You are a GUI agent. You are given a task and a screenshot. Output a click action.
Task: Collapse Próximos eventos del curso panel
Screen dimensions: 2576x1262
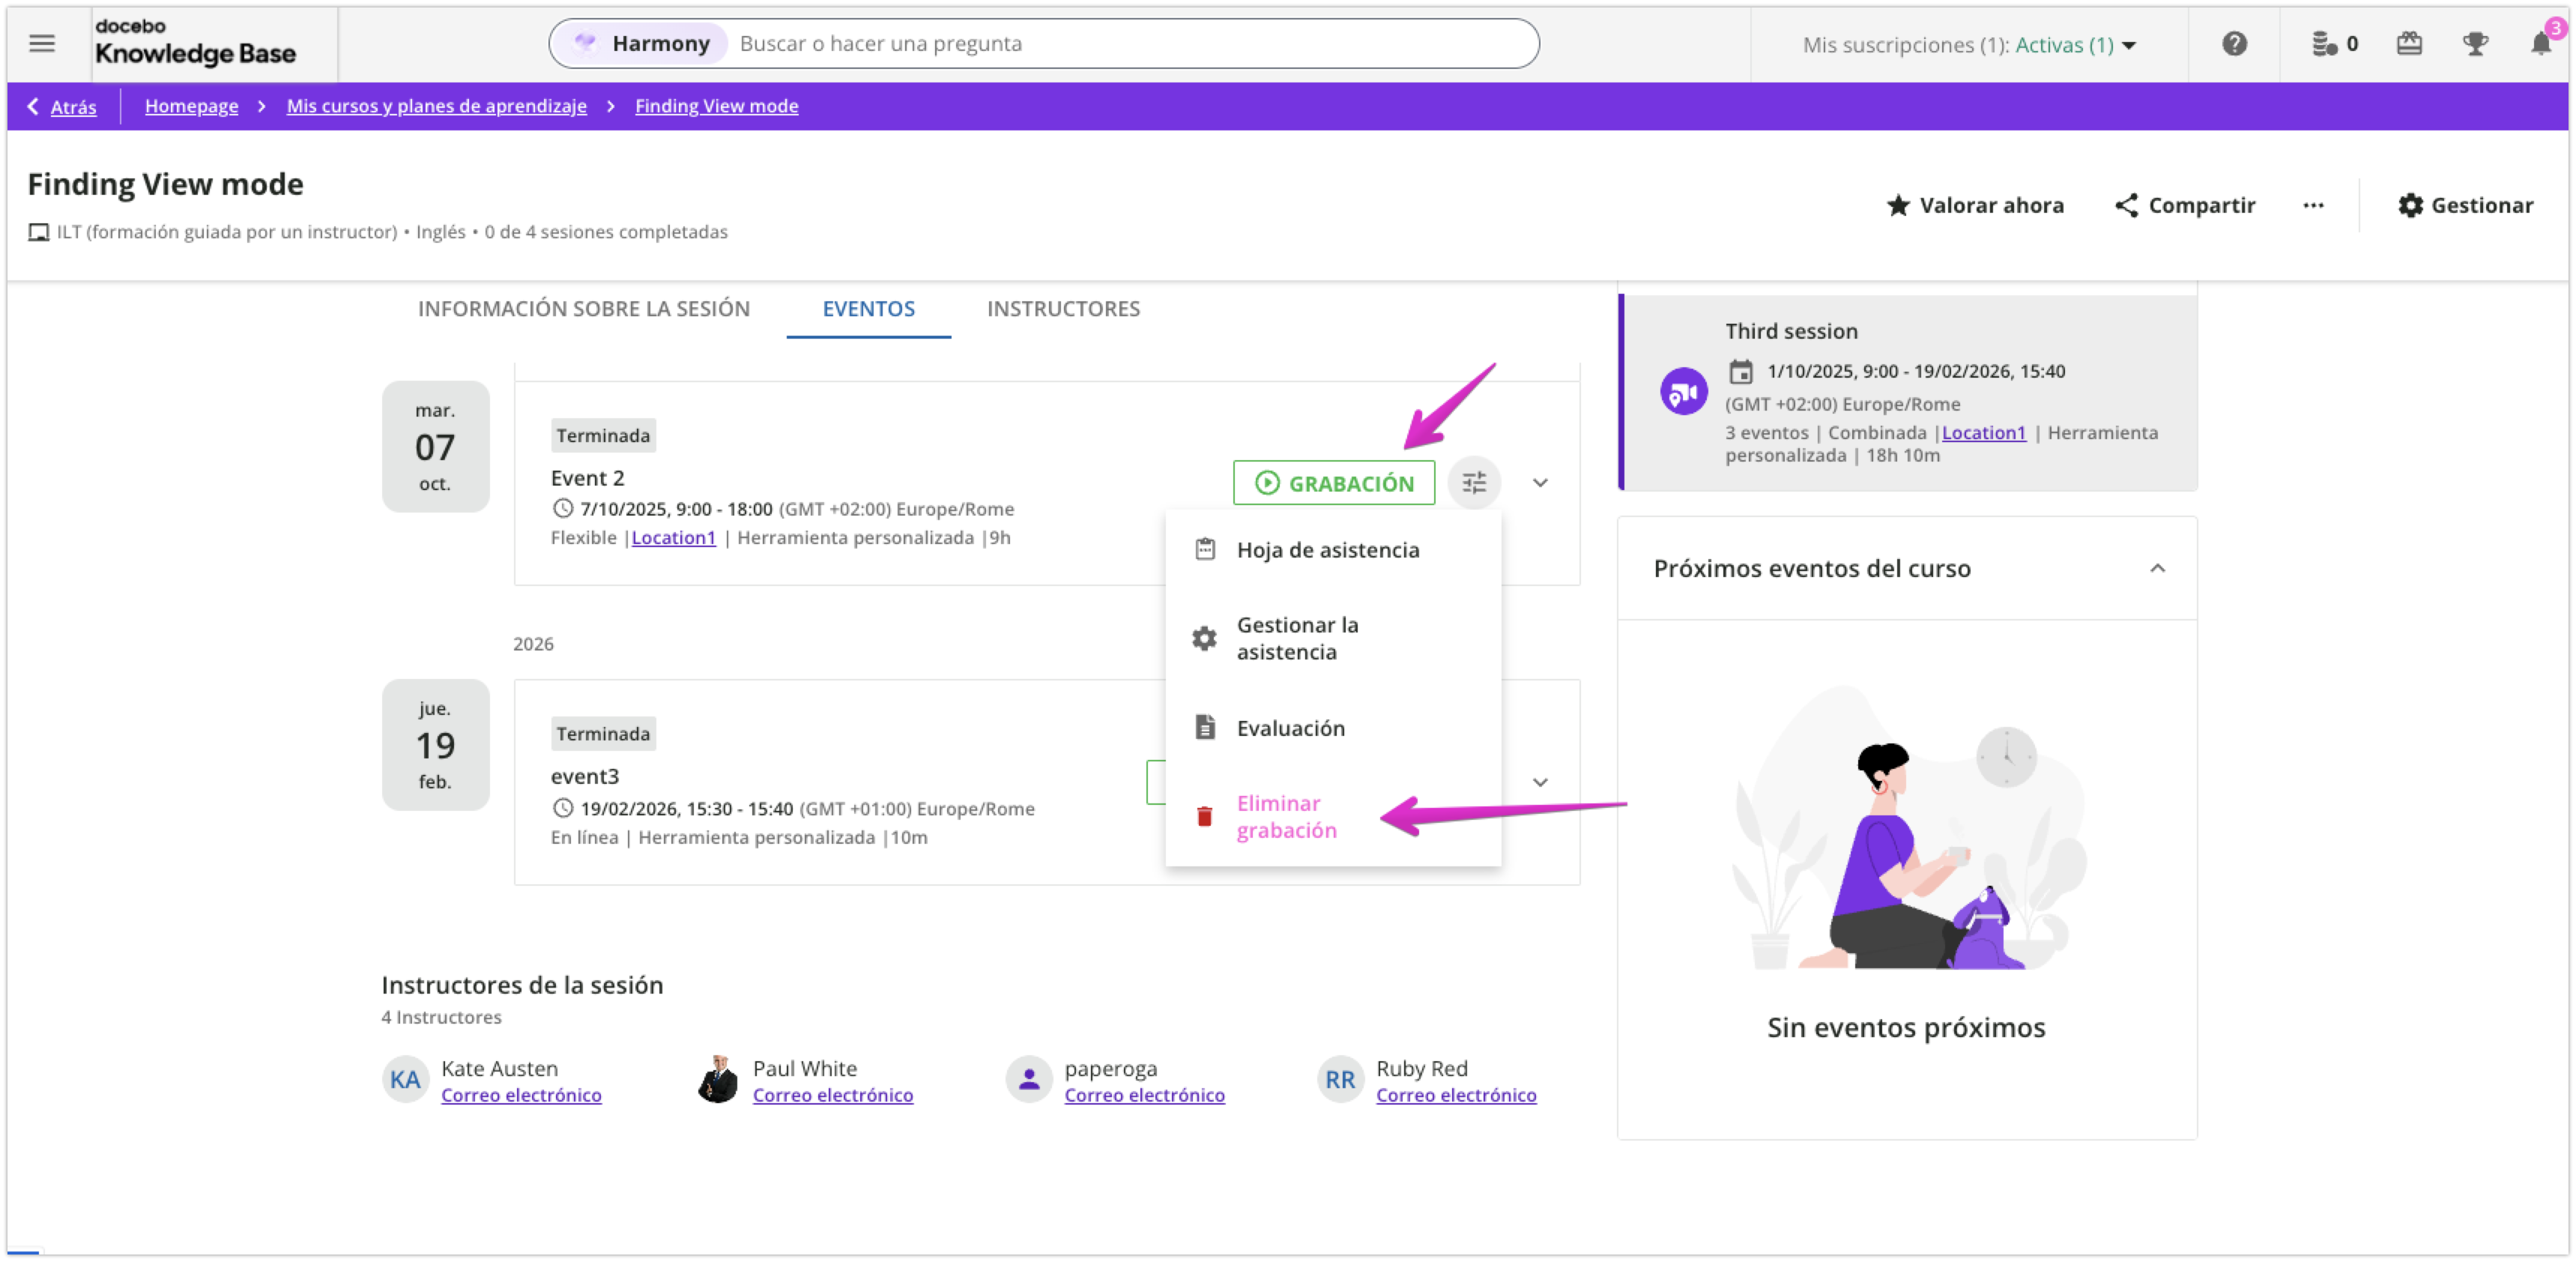(2157, 569)
